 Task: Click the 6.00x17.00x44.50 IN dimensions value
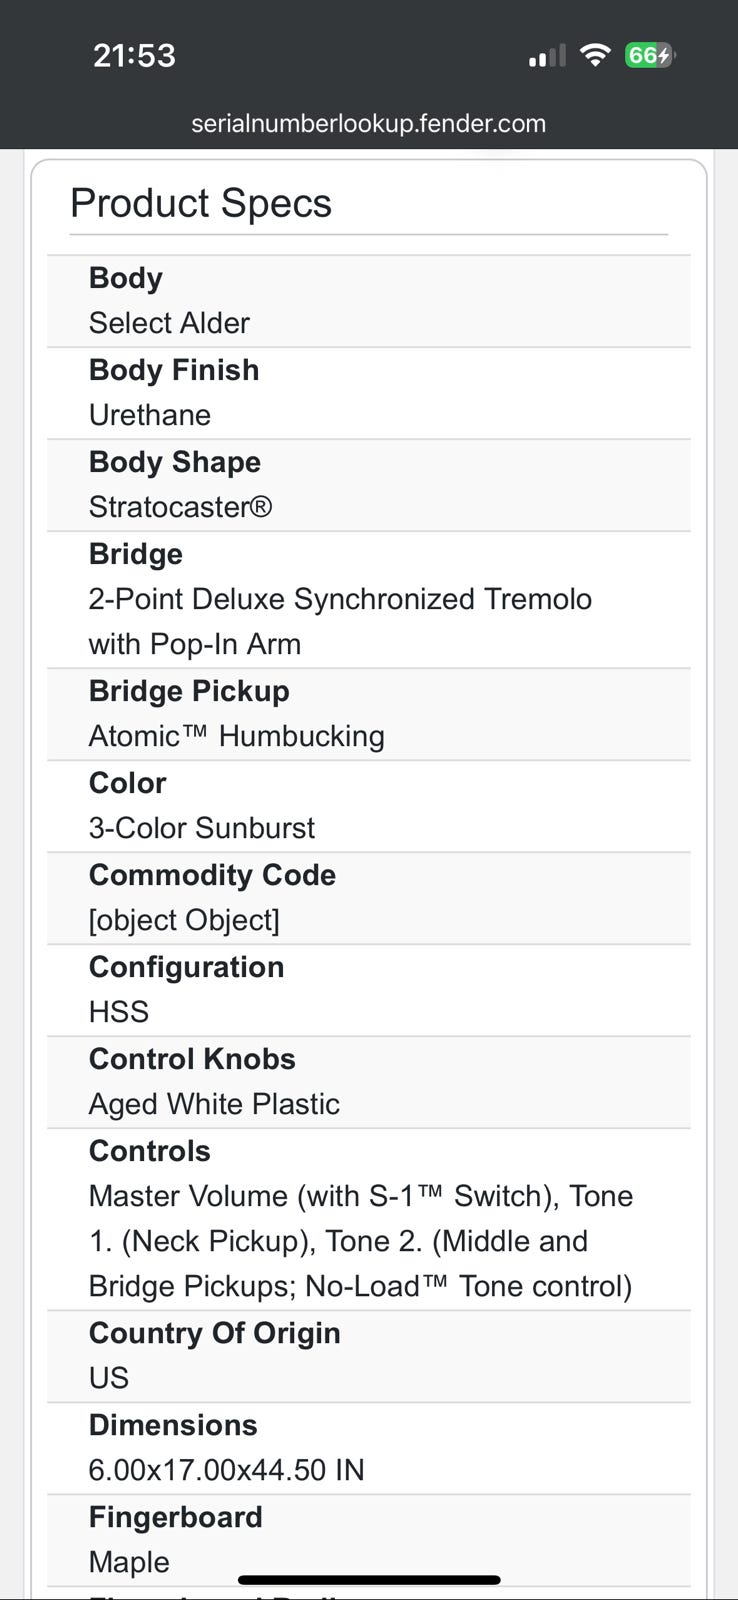coord(226,1470)
